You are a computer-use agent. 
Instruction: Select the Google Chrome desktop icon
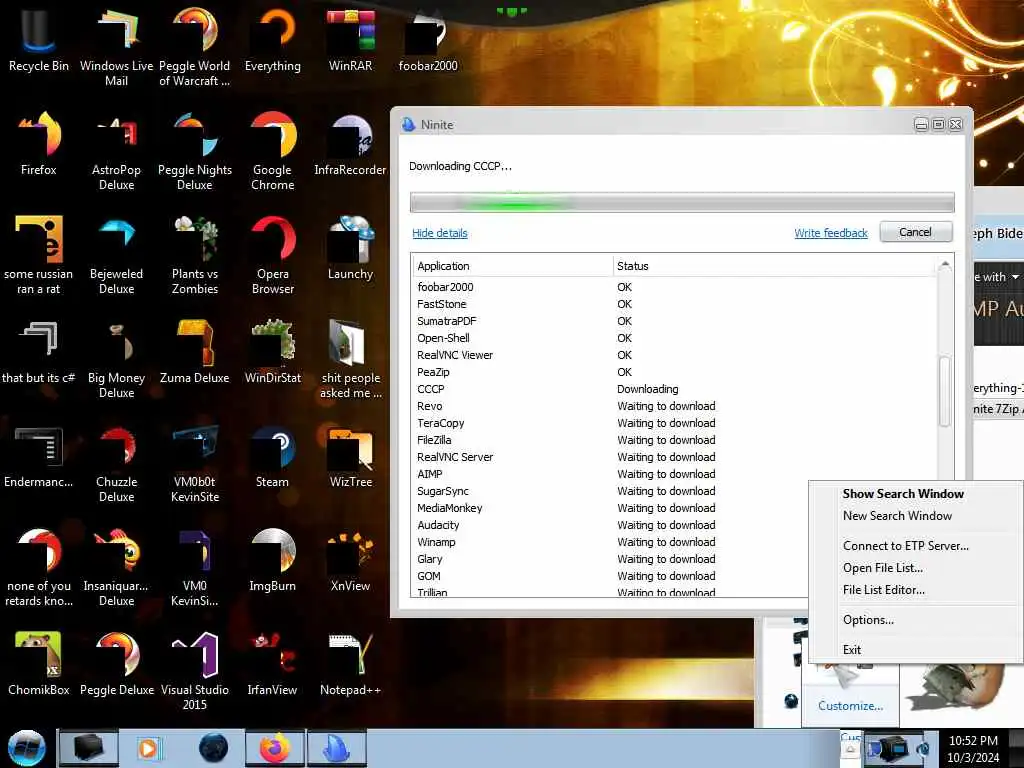tap(273, 152)
